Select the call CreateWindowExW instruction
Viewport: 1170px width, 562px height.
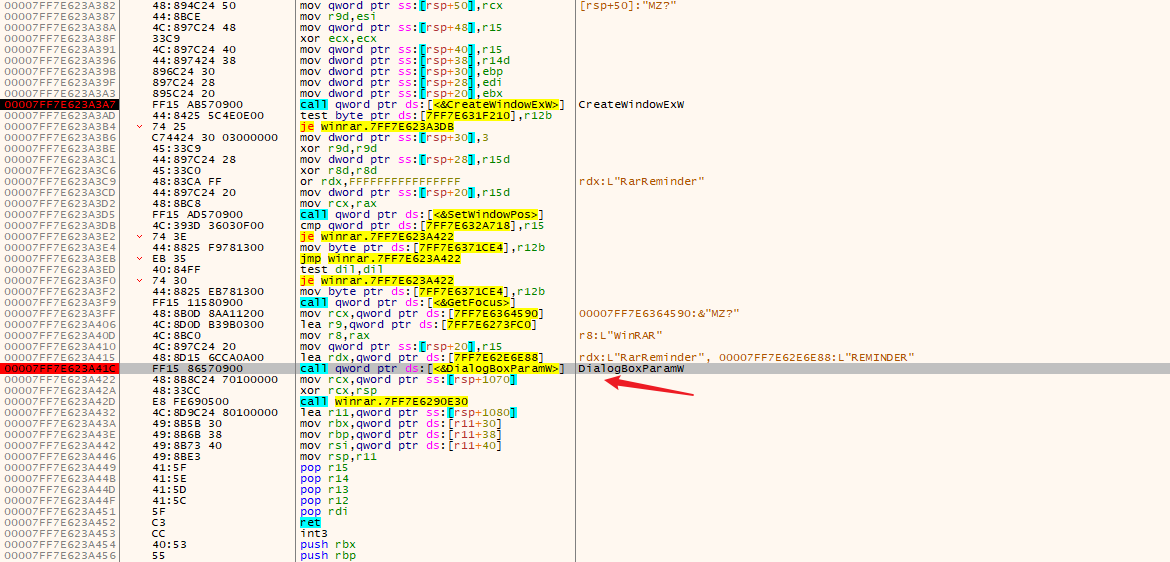coord(432,105)
